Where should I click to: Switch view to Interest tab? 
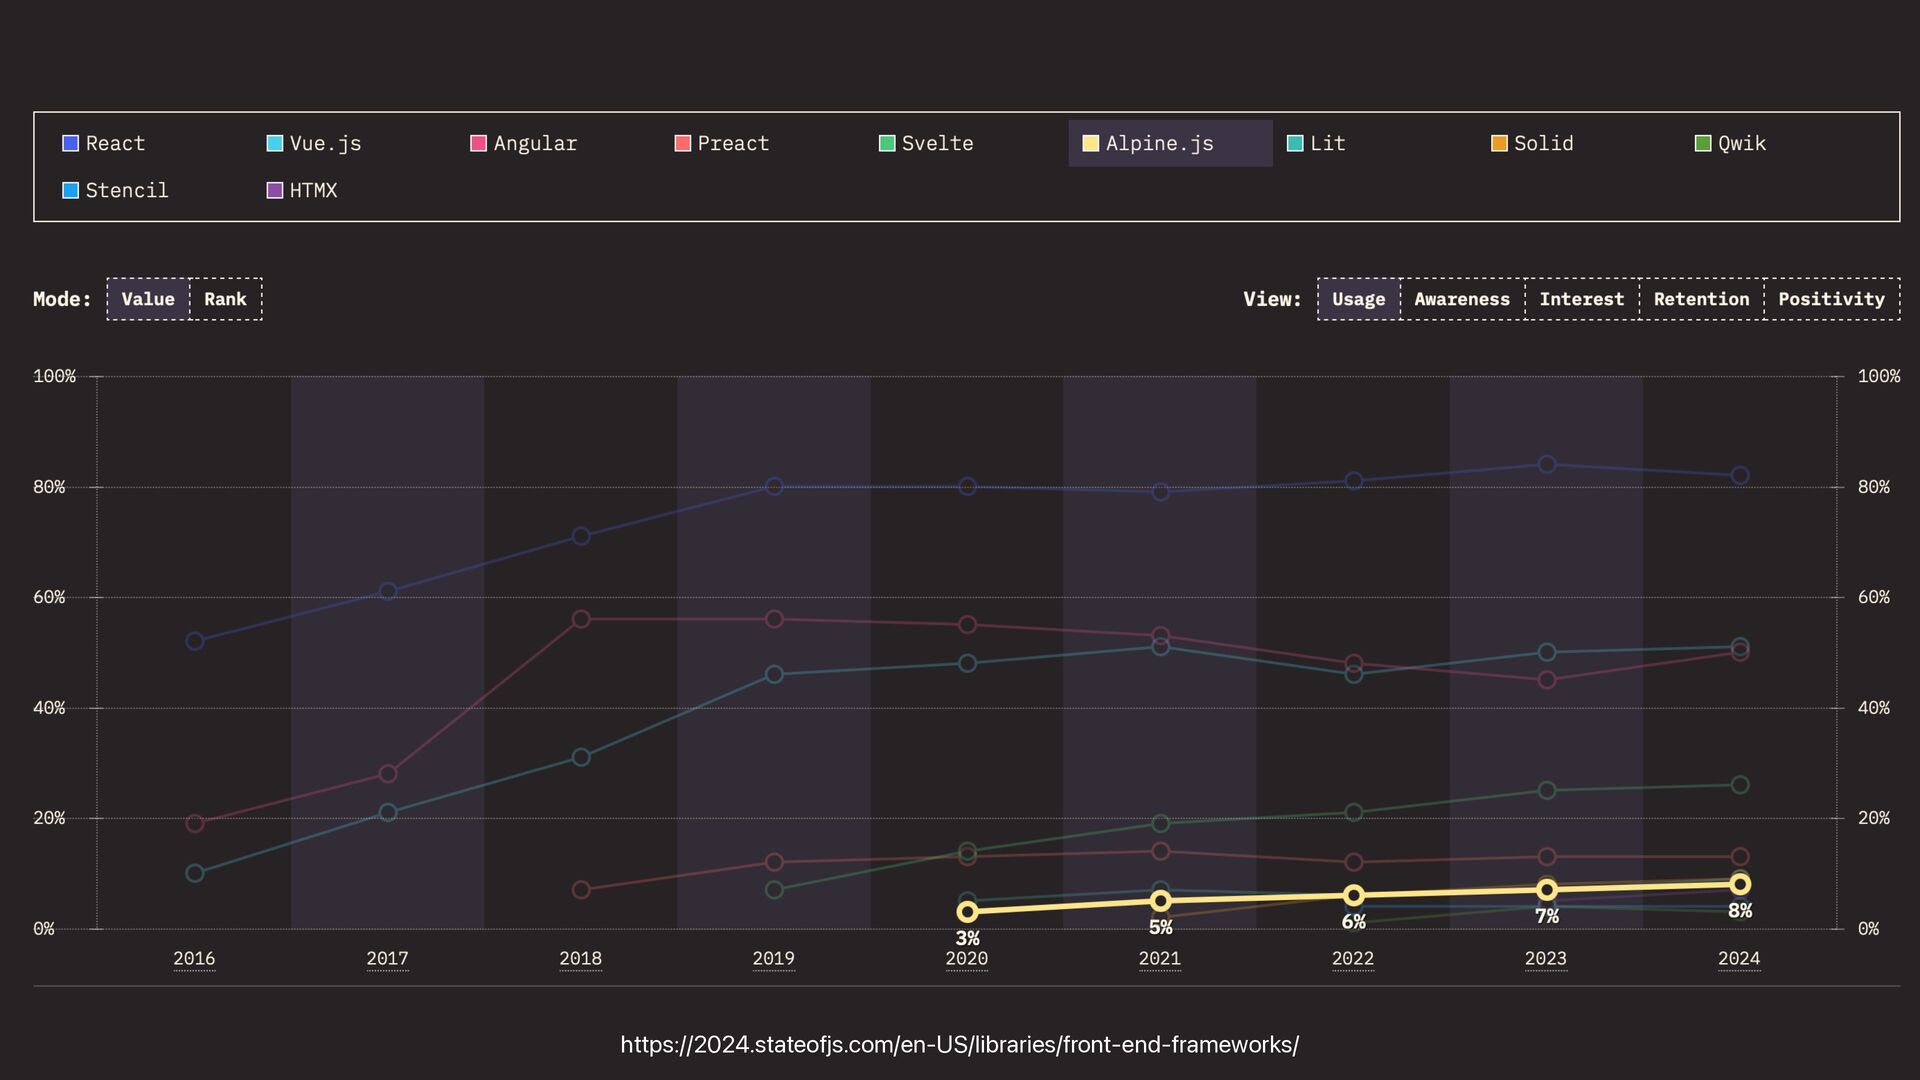click(x=1581, y=299)
